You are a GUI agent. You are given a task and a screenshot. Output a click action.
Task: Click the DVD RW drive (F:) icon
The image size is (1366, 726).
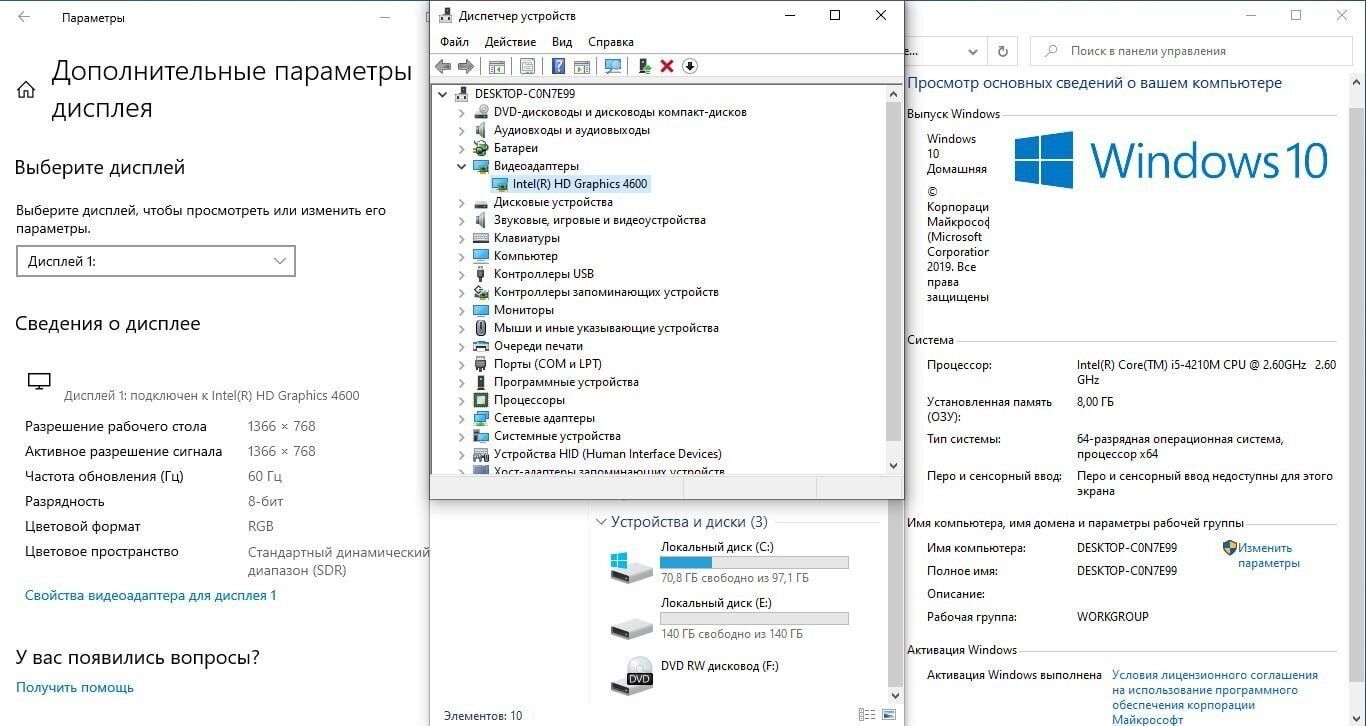(x=631, y=677)
